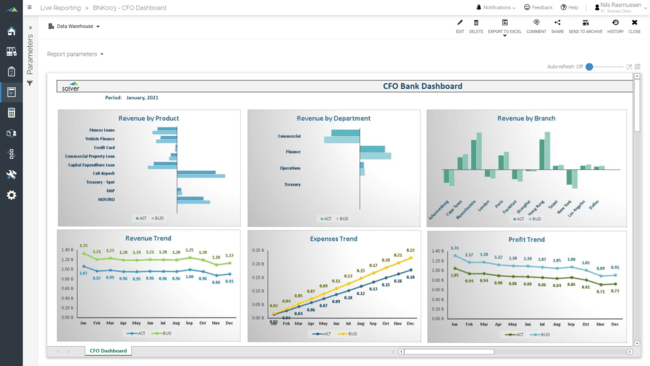Click the Finance label in Revenue by Department
The width and height of the screenshot is (650, 366).
click(293, 152)
